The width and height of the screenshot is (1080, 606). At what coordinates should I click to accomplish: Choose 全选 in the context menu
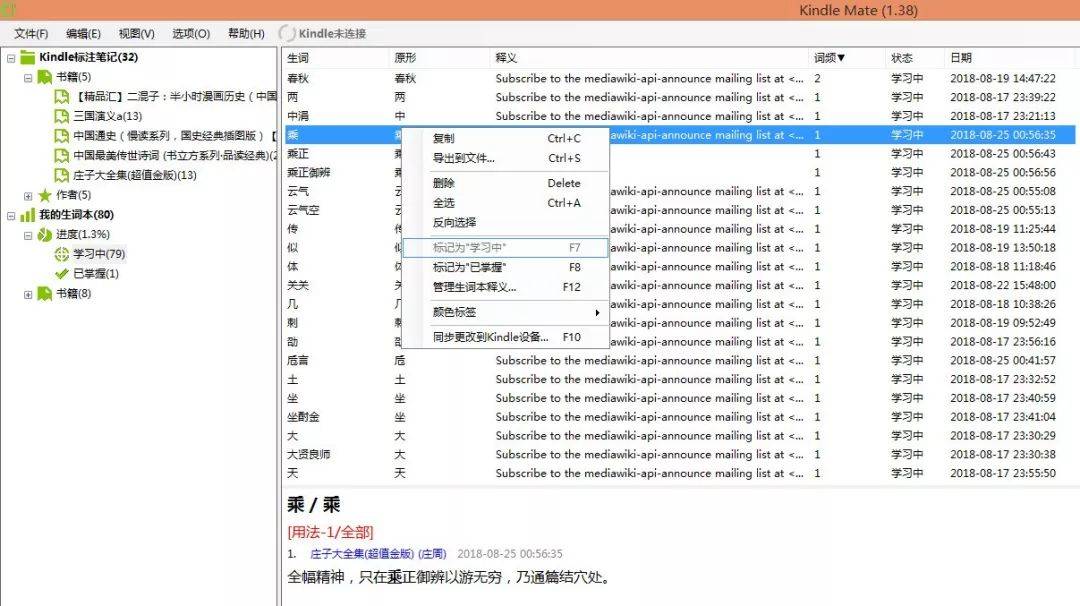point(506,203)
